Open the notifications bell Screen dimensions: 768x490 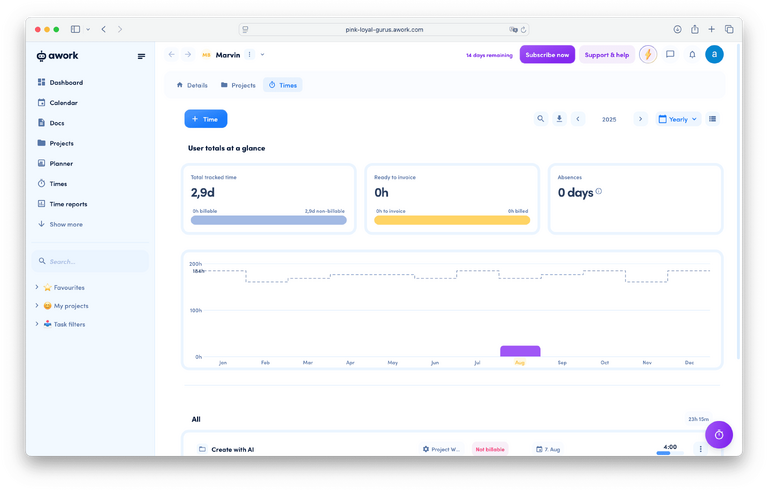pos(692,55)
